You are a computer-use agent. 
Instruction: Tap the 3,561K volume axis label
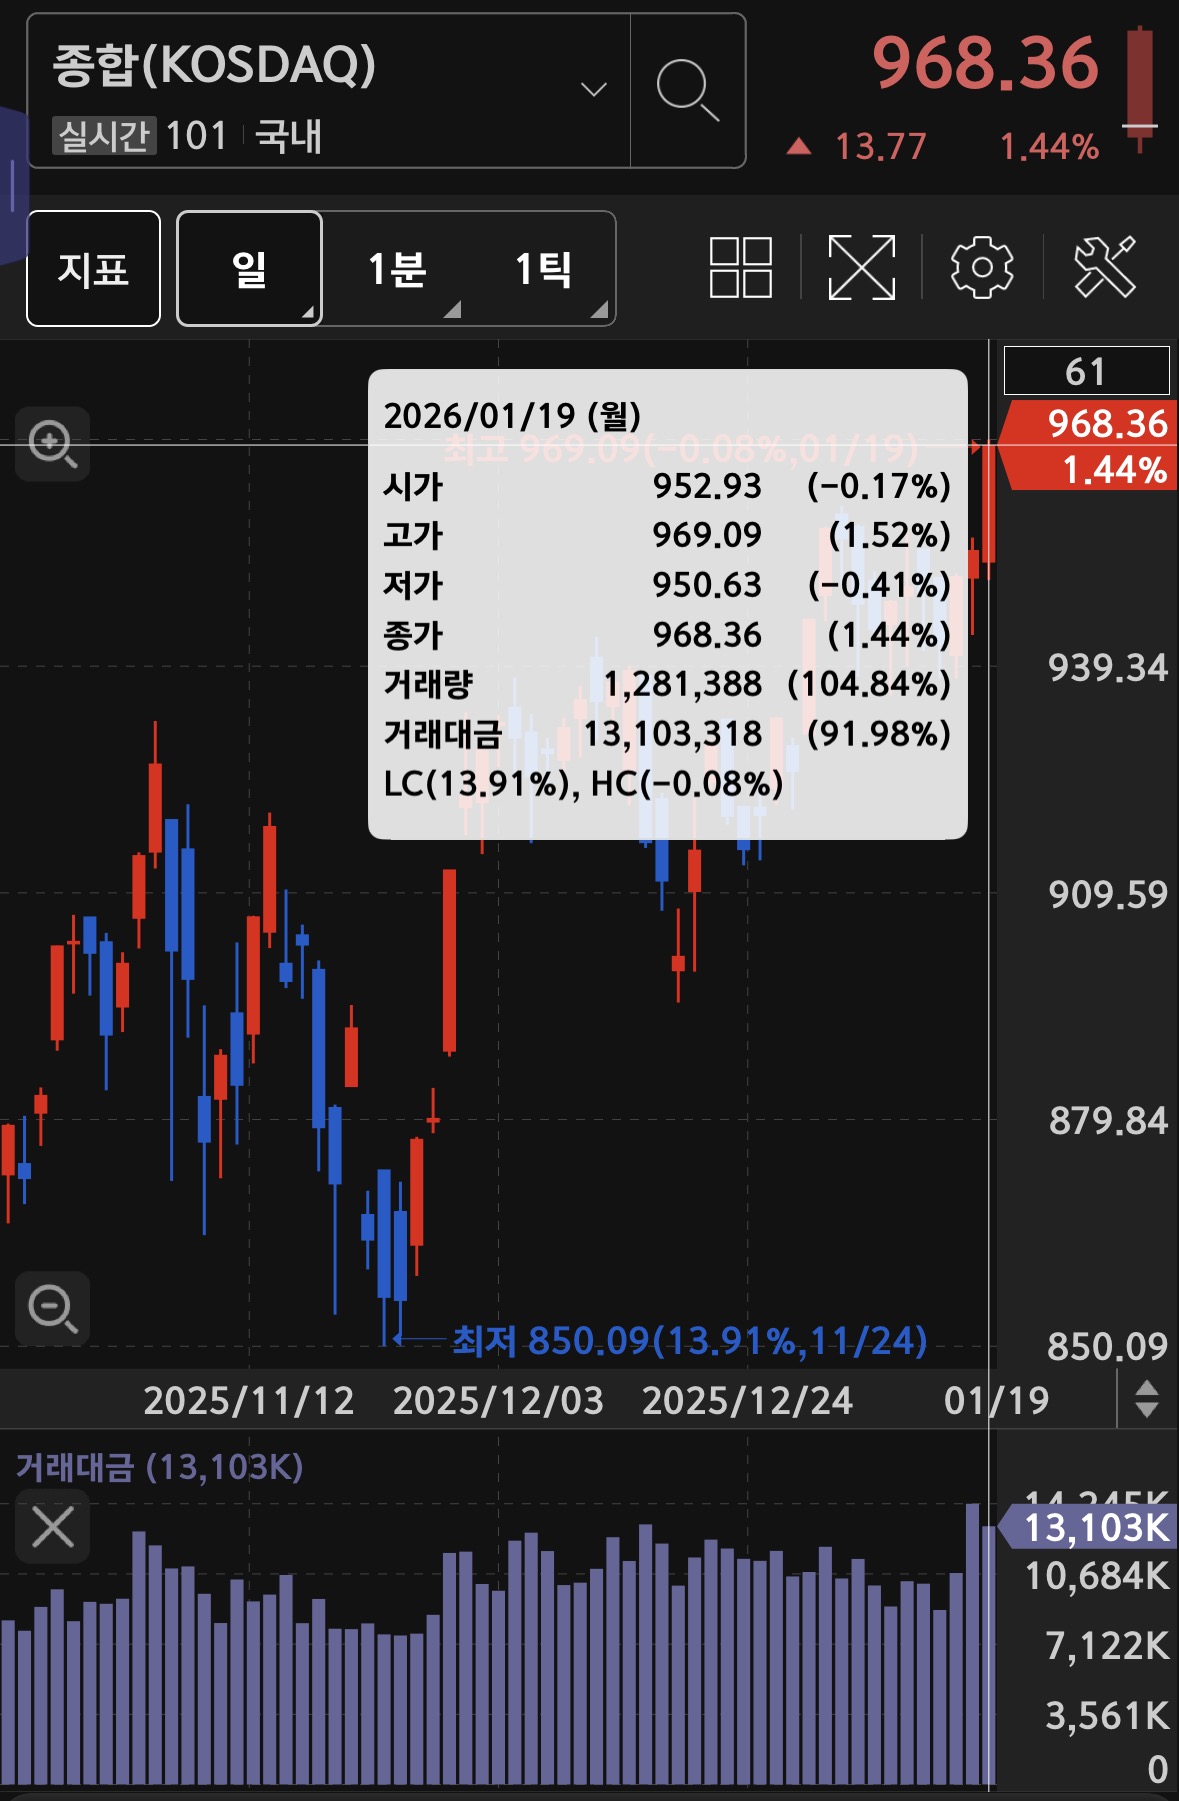(x=1107, y=1716)
